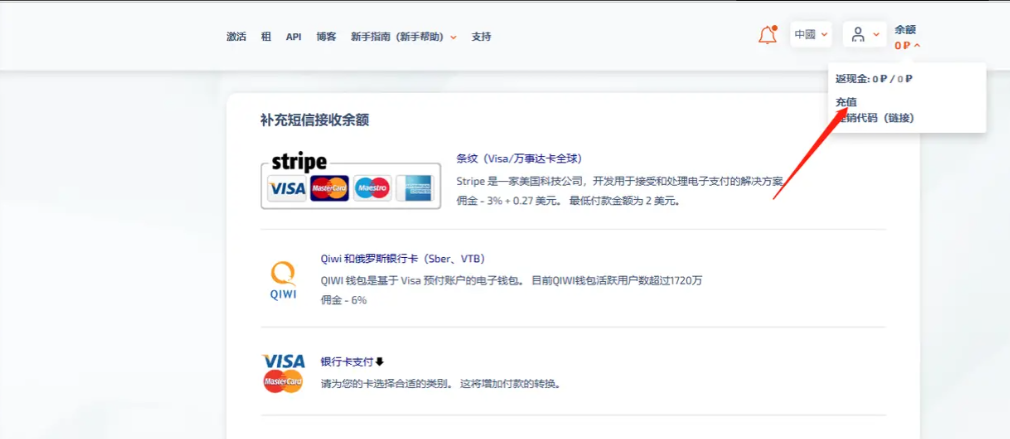Visit the 博客 page
Image resolution: width=1010 pixels, height=439 pixels.
pos(326,37)
